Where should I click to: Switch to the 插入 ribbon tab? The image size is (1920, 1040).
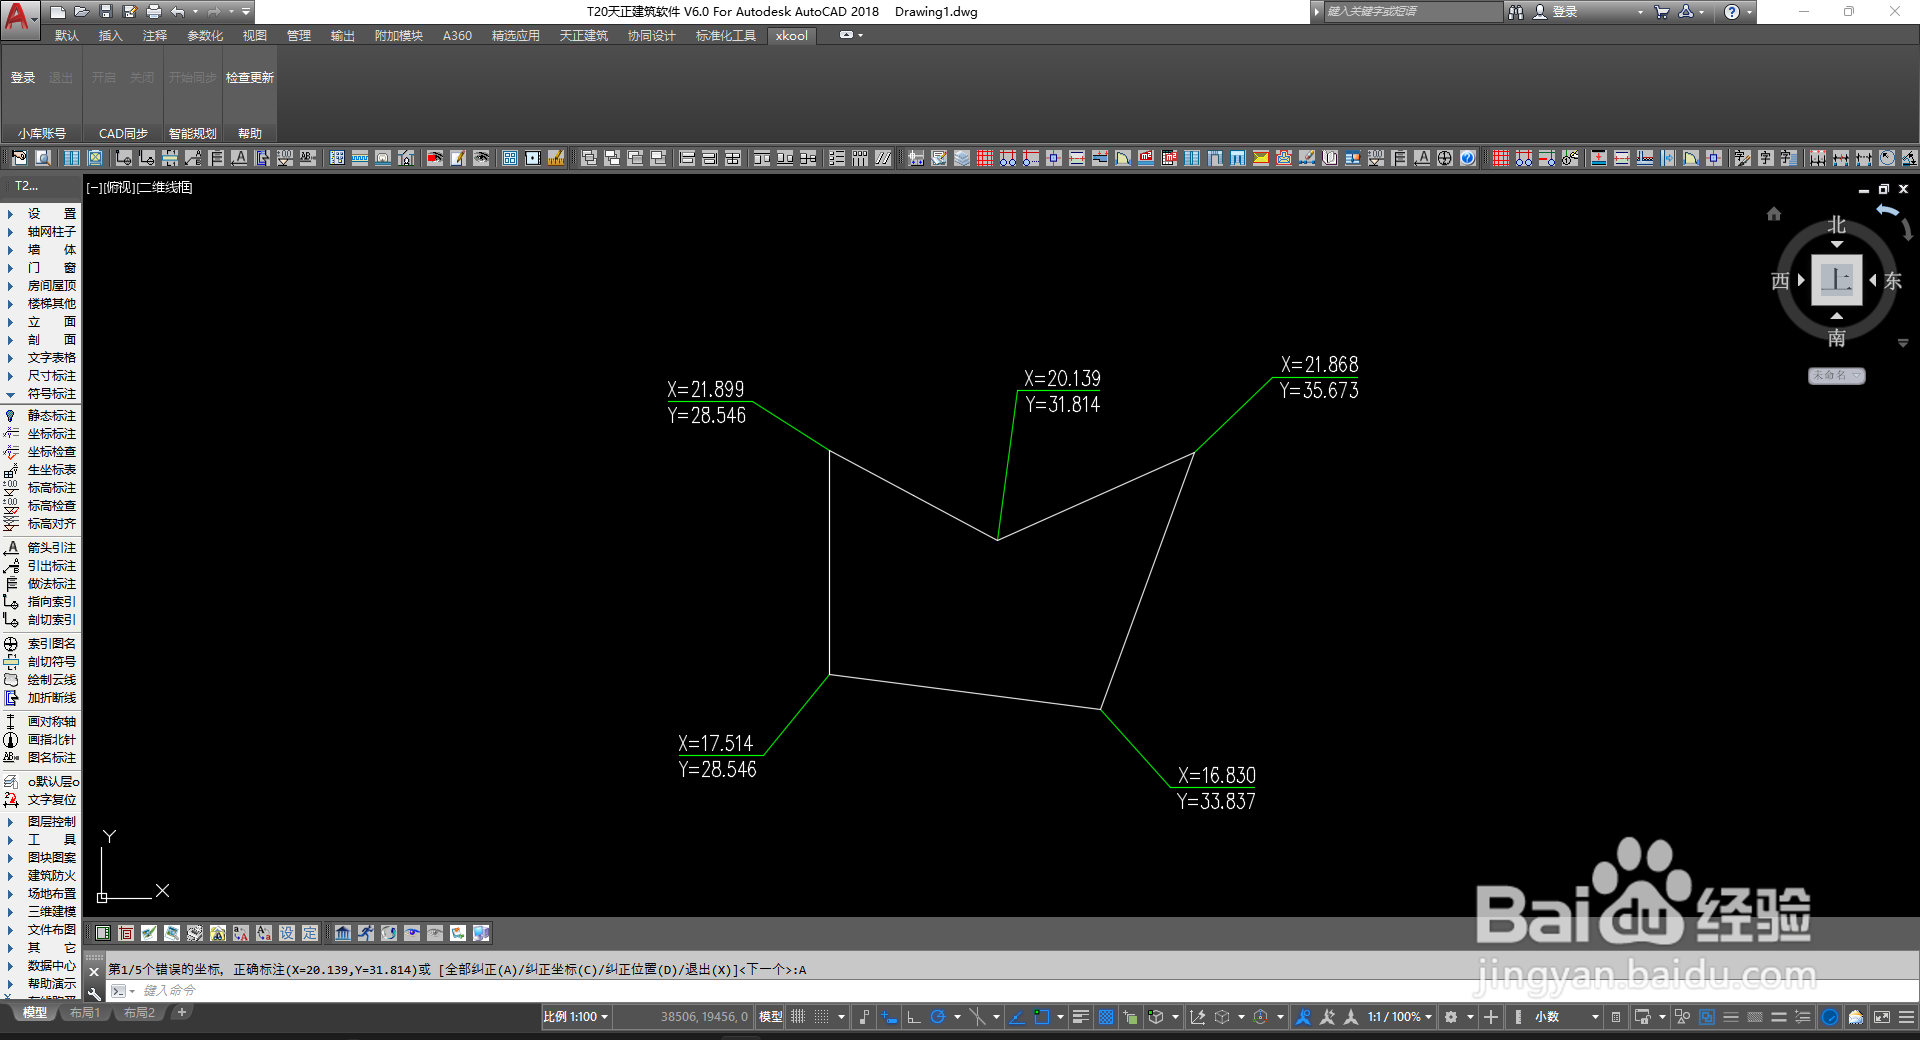pyautogui.click(x=110, y=36)
